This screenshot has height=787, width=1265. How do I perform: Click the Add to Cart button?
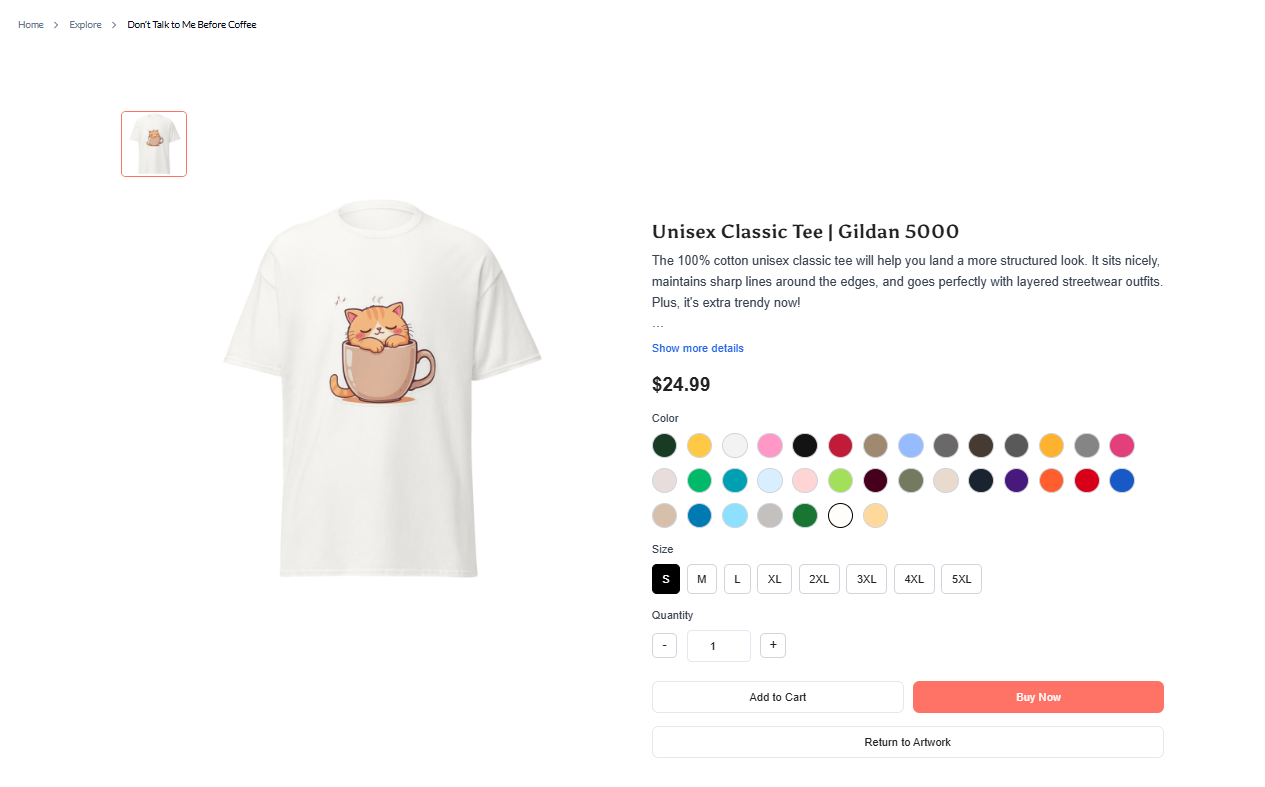pyautogui.click(x=777, y=697)
